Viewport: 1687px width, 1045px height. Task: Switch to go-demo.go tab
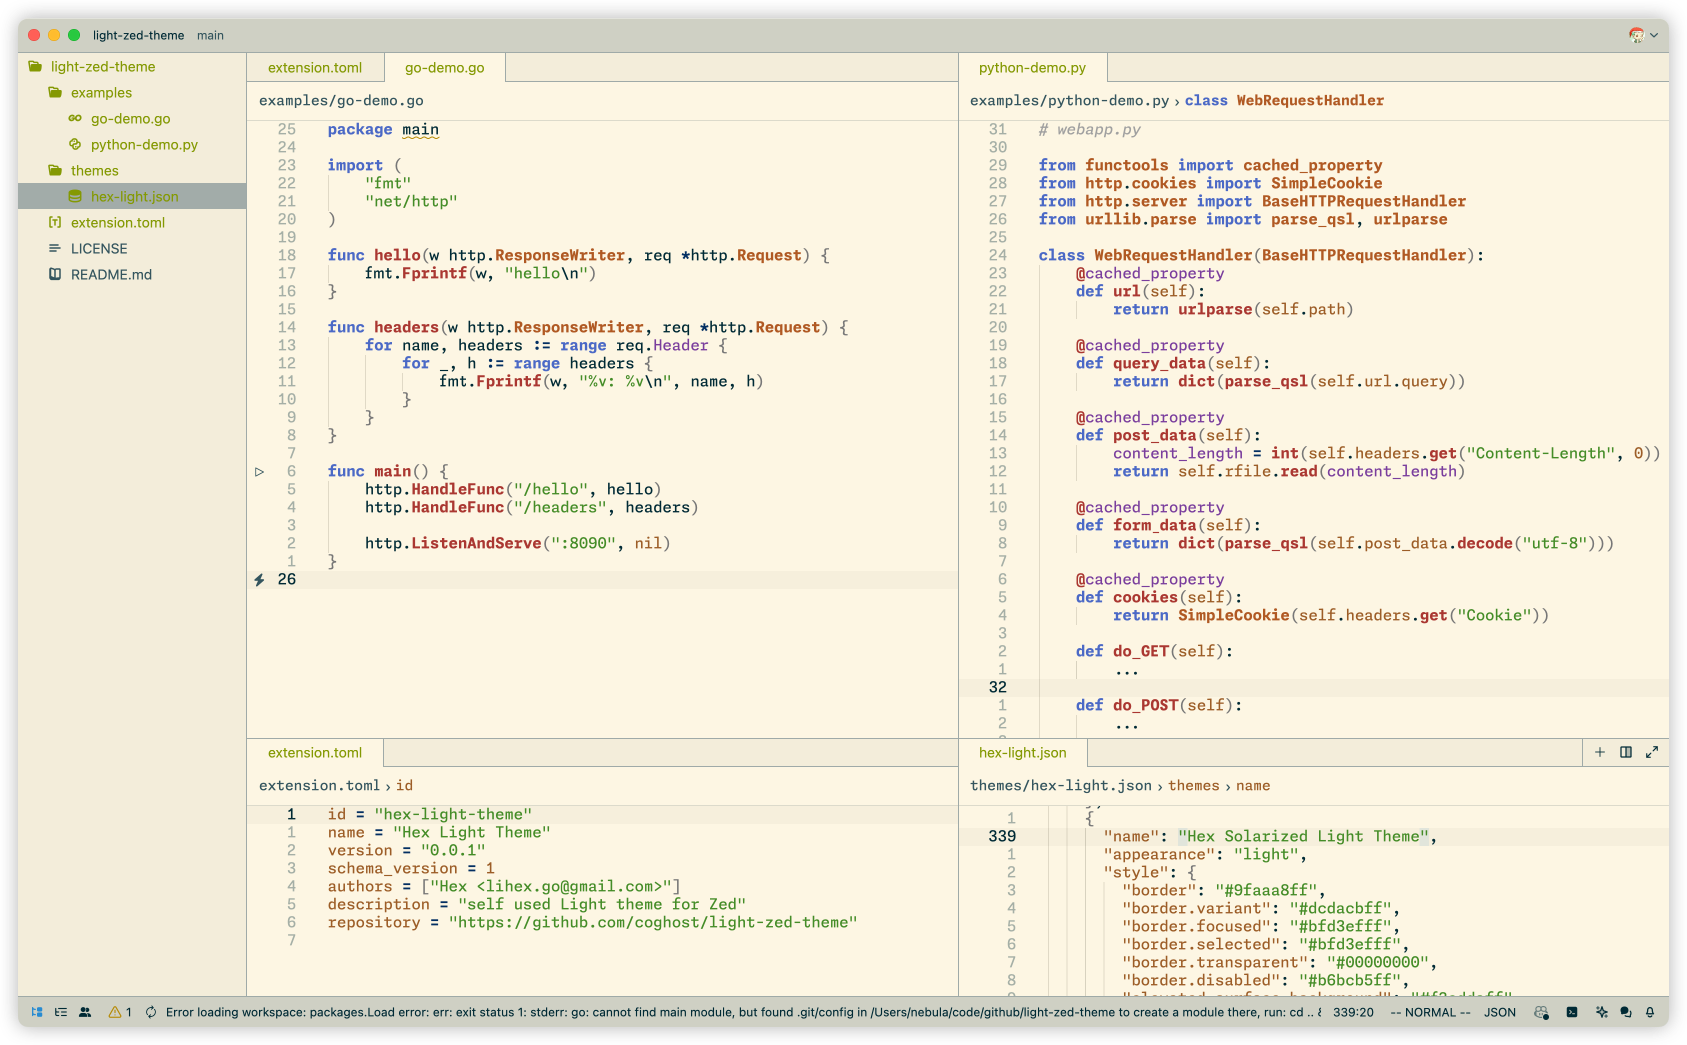point(444,68)
